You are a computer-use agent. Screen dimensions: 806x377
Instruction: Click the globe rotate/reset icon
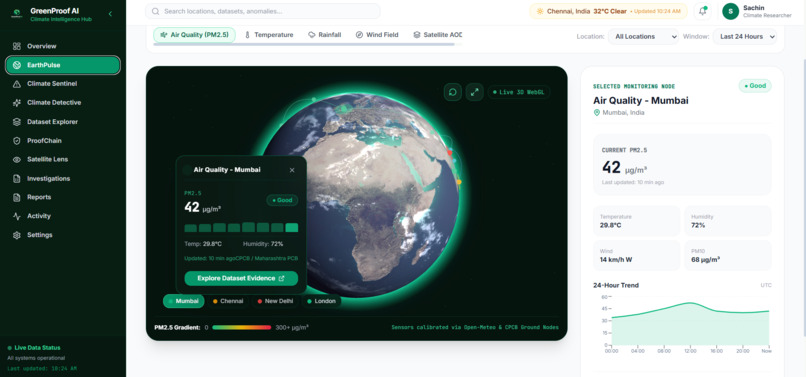click(453, 92)
